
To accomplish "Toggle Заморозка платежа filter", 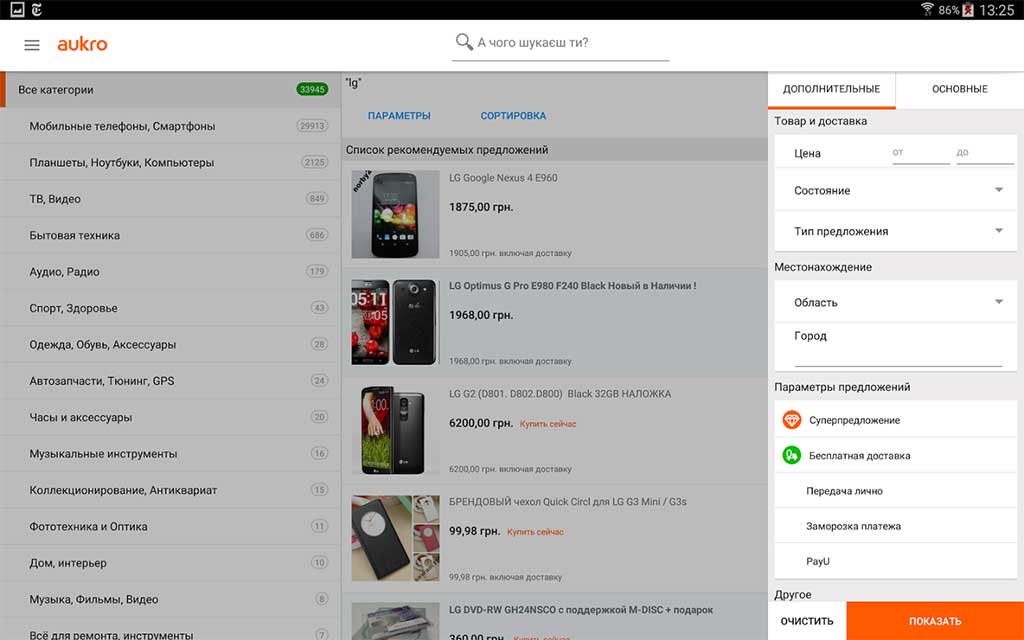I will (895, 526).
